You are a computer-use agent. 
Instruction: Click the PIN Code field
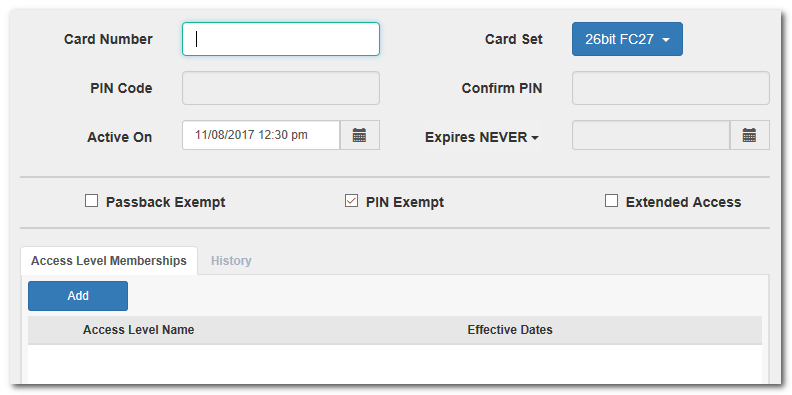pos(281,88)
